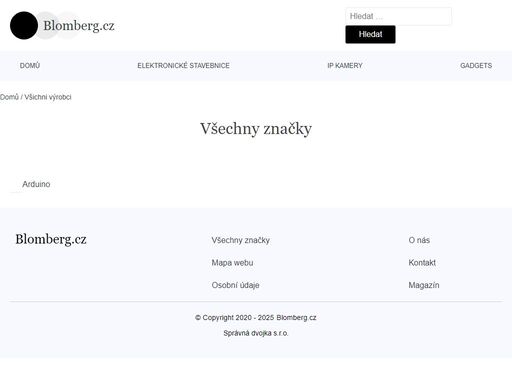Screen dimensions: 512x384
Task: Click the Domů breadcrumb link
Action: pyautogui.click(x=9, y=97)
